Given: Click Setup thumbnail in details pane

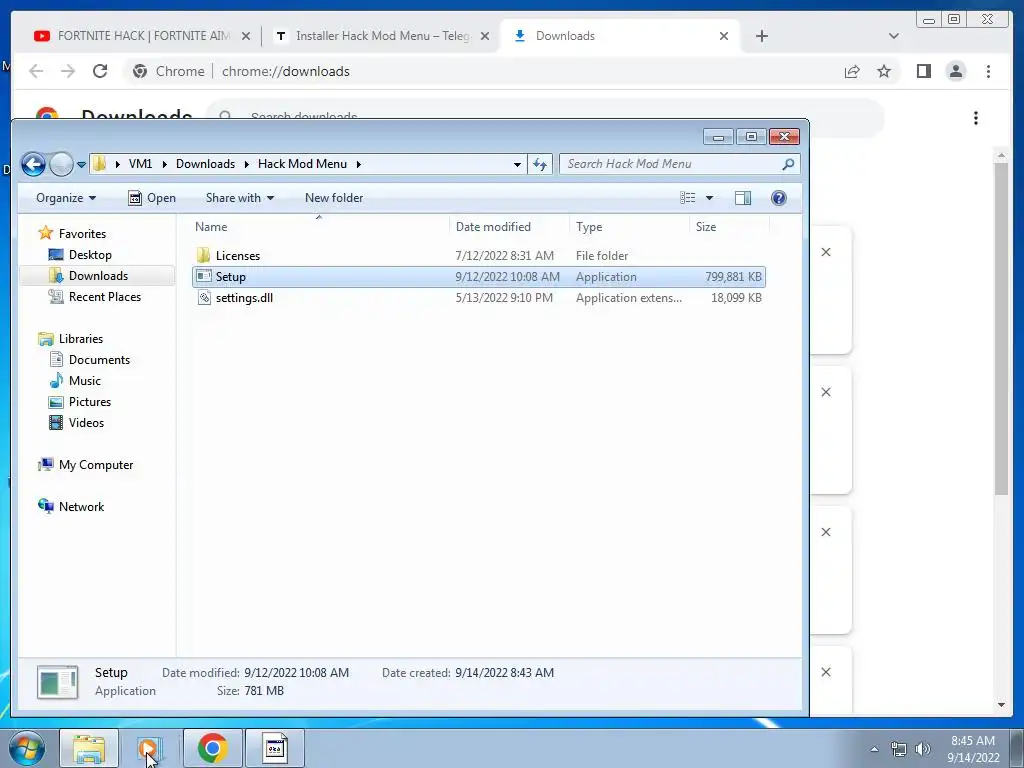Looking at the screenshot, I should click(57, 682).
